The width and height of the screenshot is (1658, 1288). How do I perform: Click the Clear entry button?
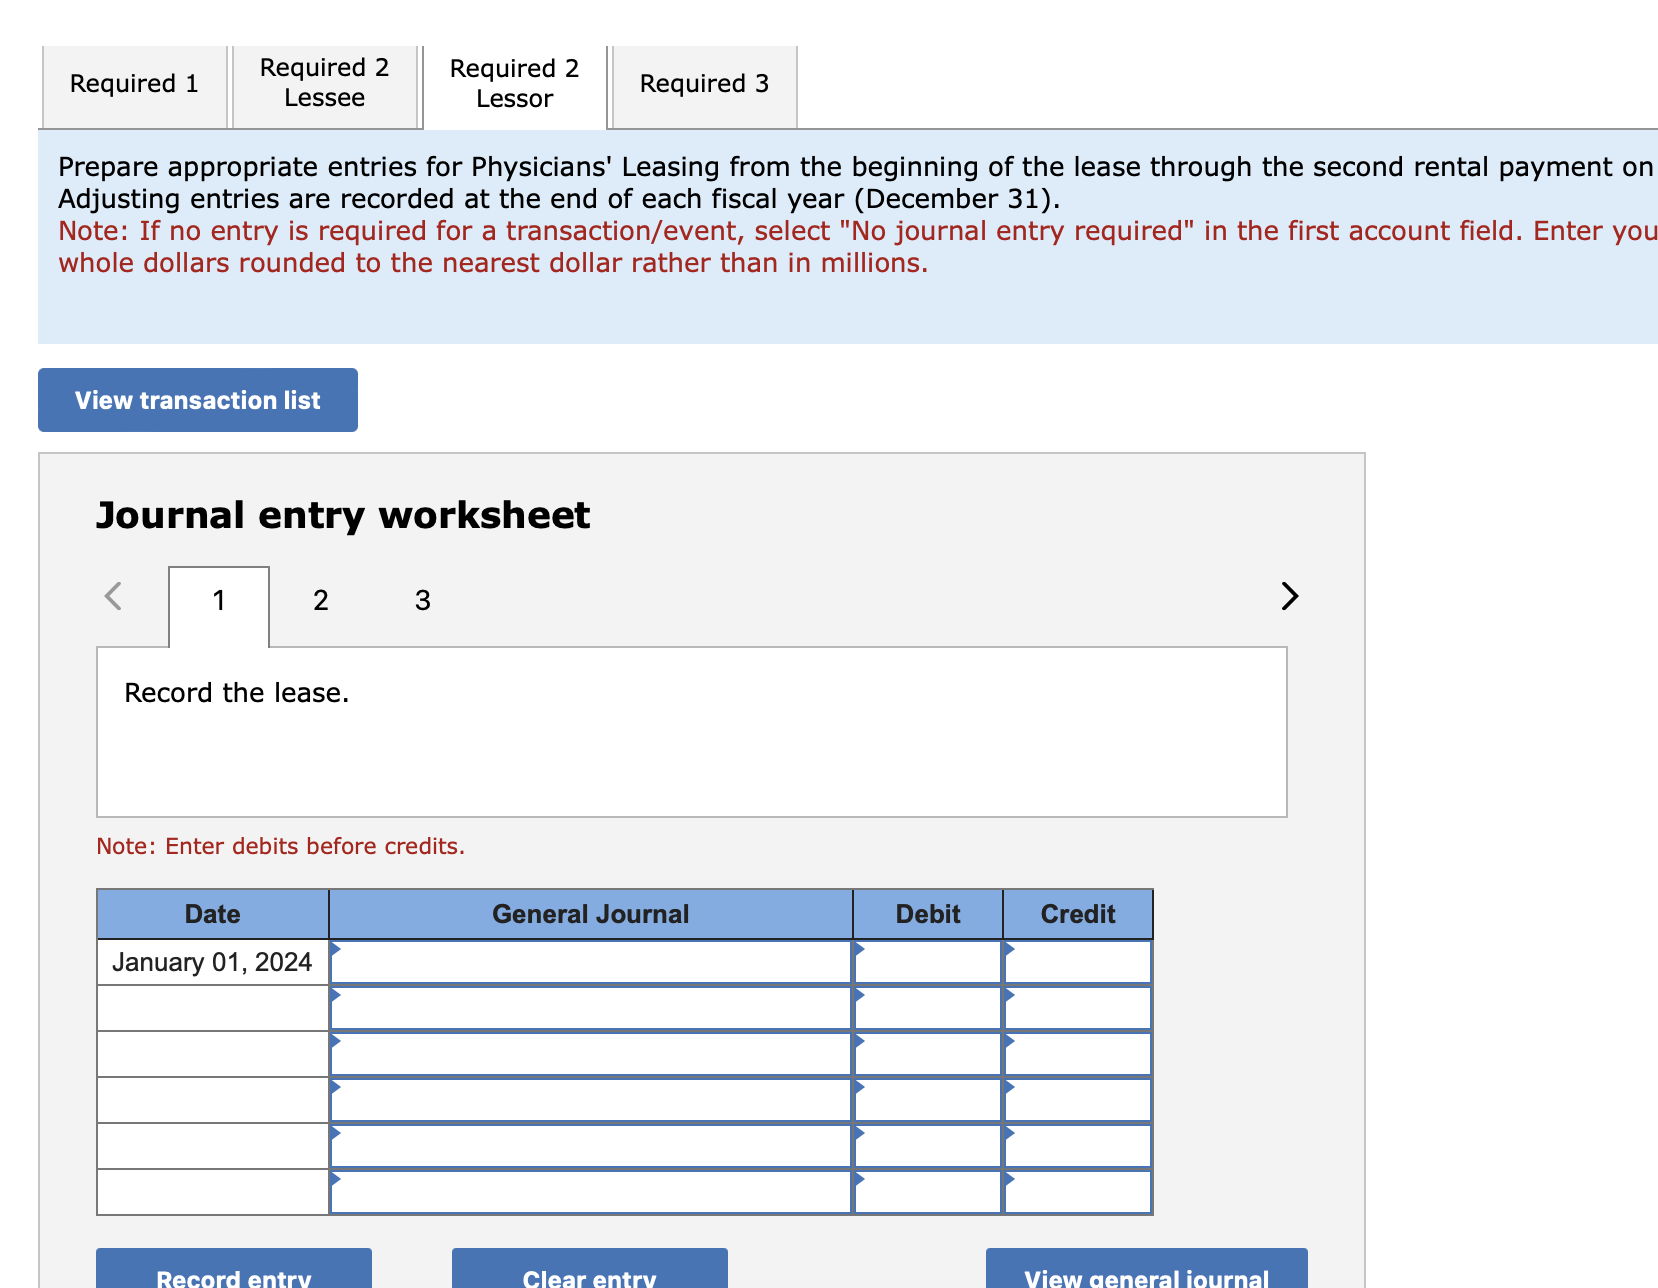click(x=590, y=1268)
